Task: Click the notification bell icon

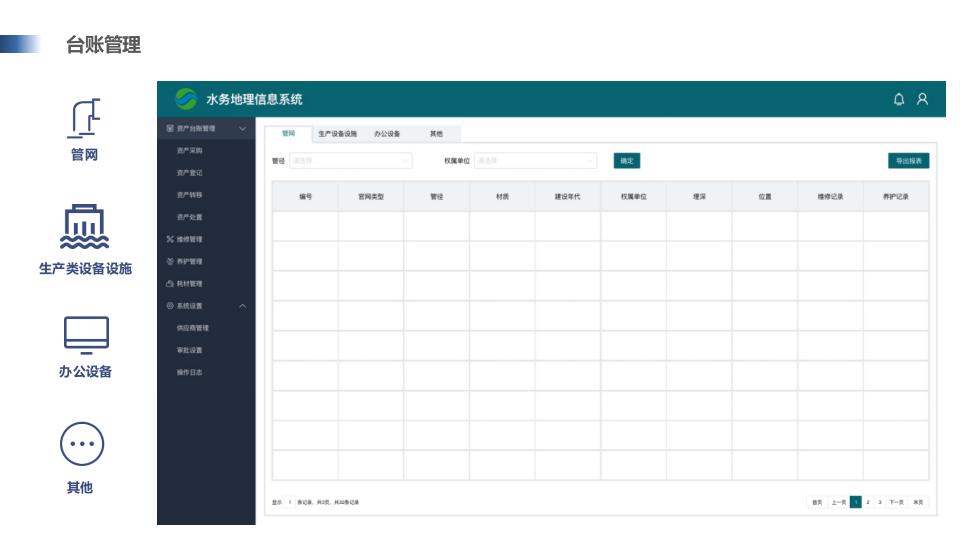Action: (x=898, y=99)
